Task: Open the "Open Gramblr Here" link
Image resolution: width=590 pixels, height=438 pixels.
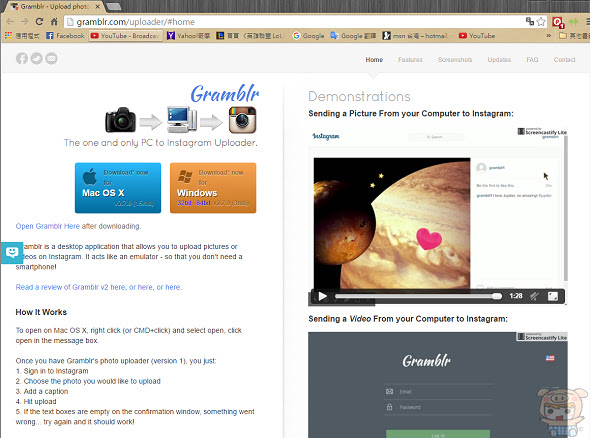Action: coord(48,226)
